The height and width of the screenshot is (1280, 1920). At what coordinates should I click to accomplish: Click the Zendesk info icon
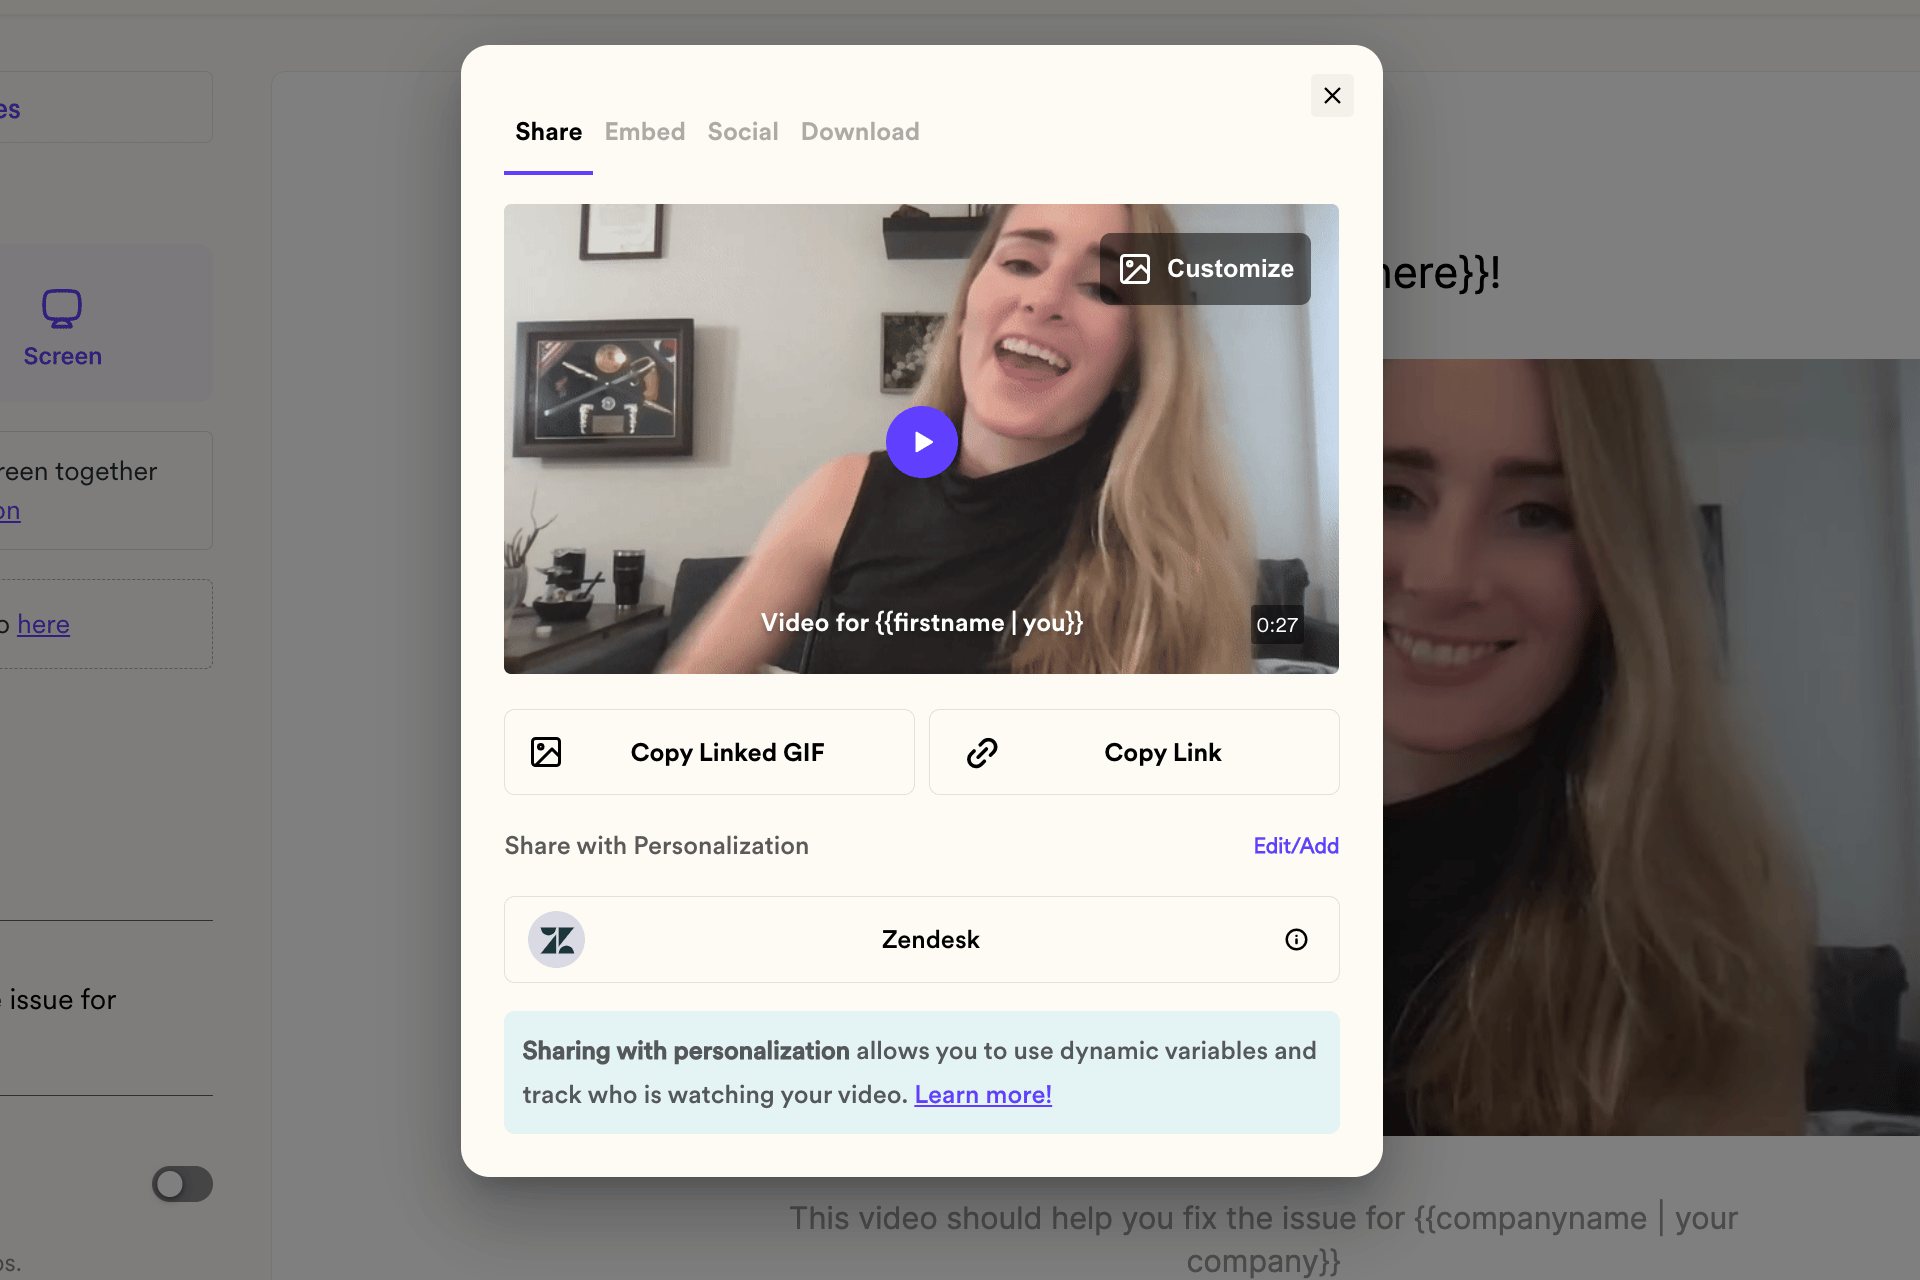pyautogui.click(x=1296, y=940)
